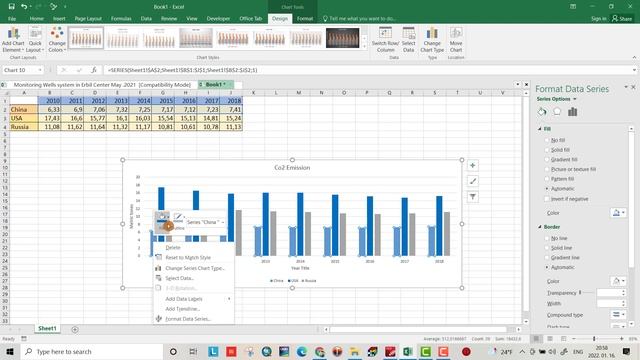The height and width of the screenshot is (360, 640).
Task: Click Chart Filters funnel button
Action: click(x=472, y=197)
